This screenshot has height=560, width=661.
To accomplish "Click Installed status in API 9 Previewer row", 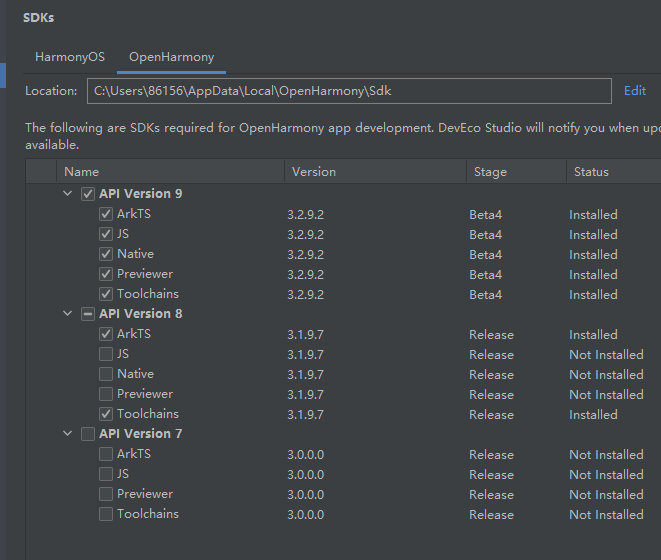I will [593, 275].
